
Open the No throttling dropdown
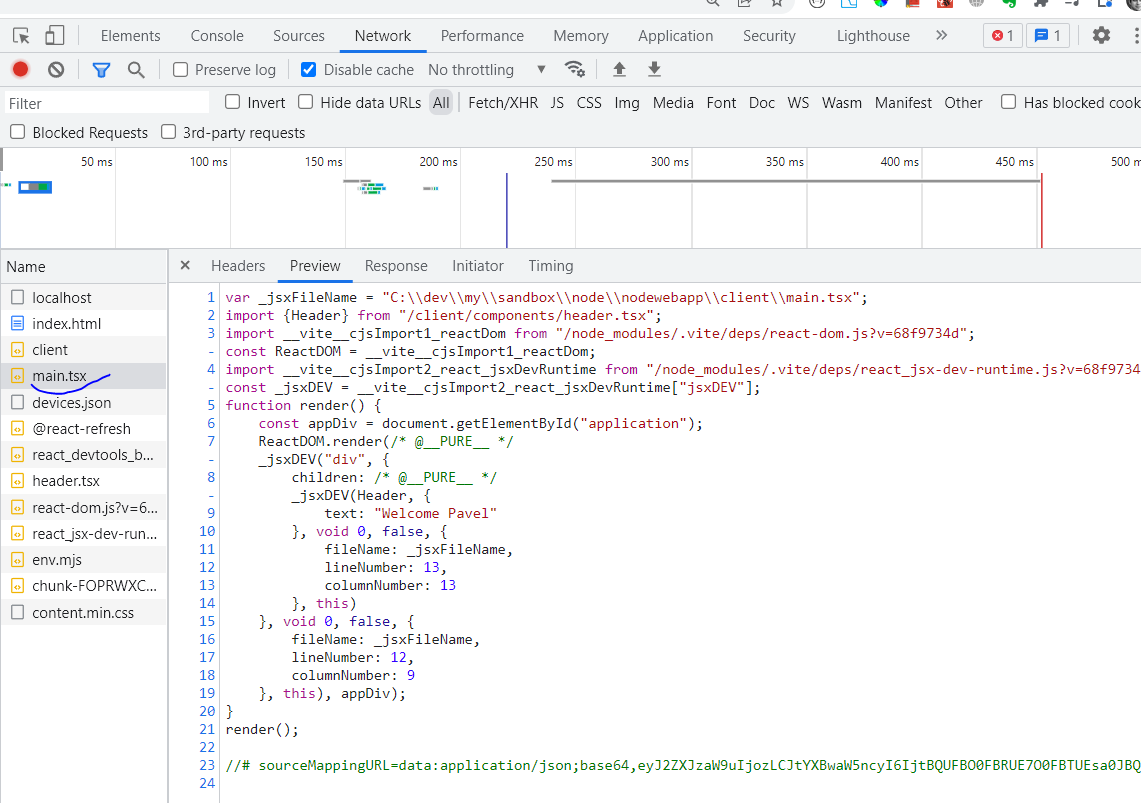click(x=486, y=70)
